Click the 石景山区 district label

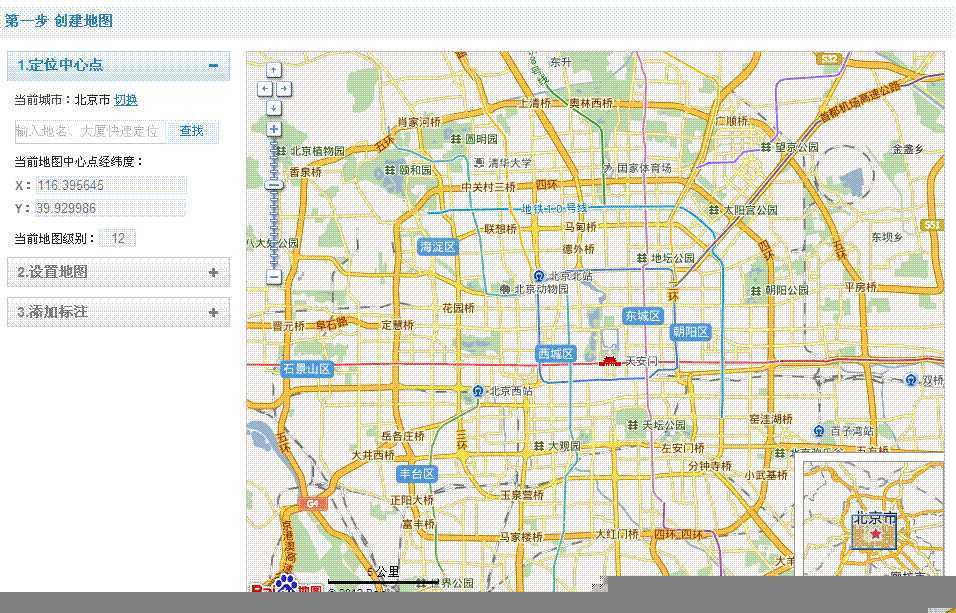click(x=307, y=368)
